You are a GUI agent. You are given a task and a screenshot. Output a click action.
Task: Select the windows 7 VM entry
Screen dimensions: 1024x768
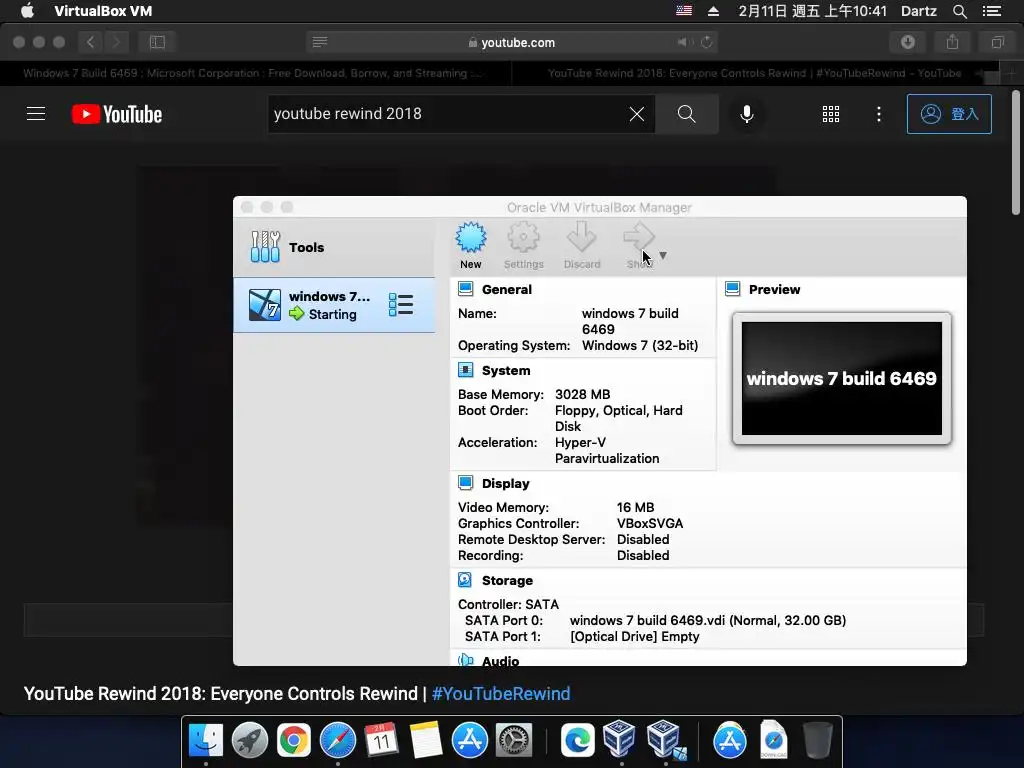pyautogui.click(x=334, y=305)
